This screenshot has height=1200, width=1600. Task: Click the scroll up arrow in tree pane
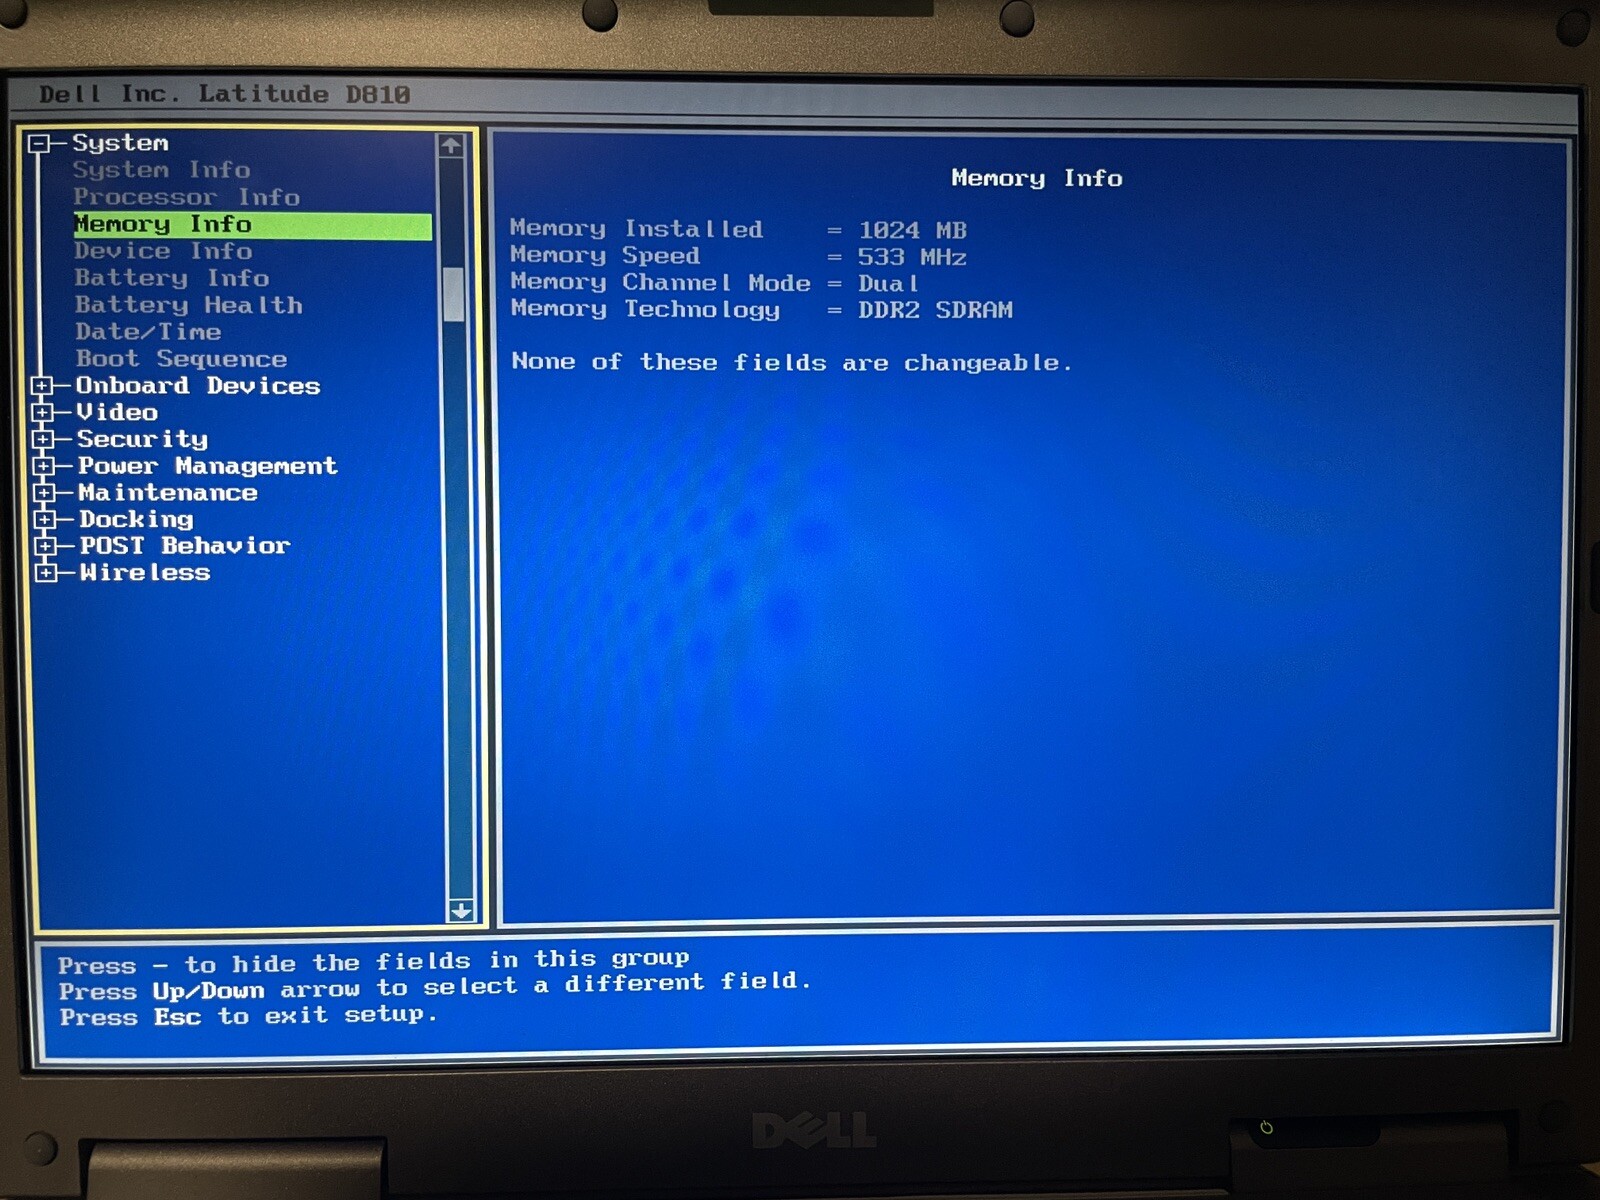coord(451,146)
